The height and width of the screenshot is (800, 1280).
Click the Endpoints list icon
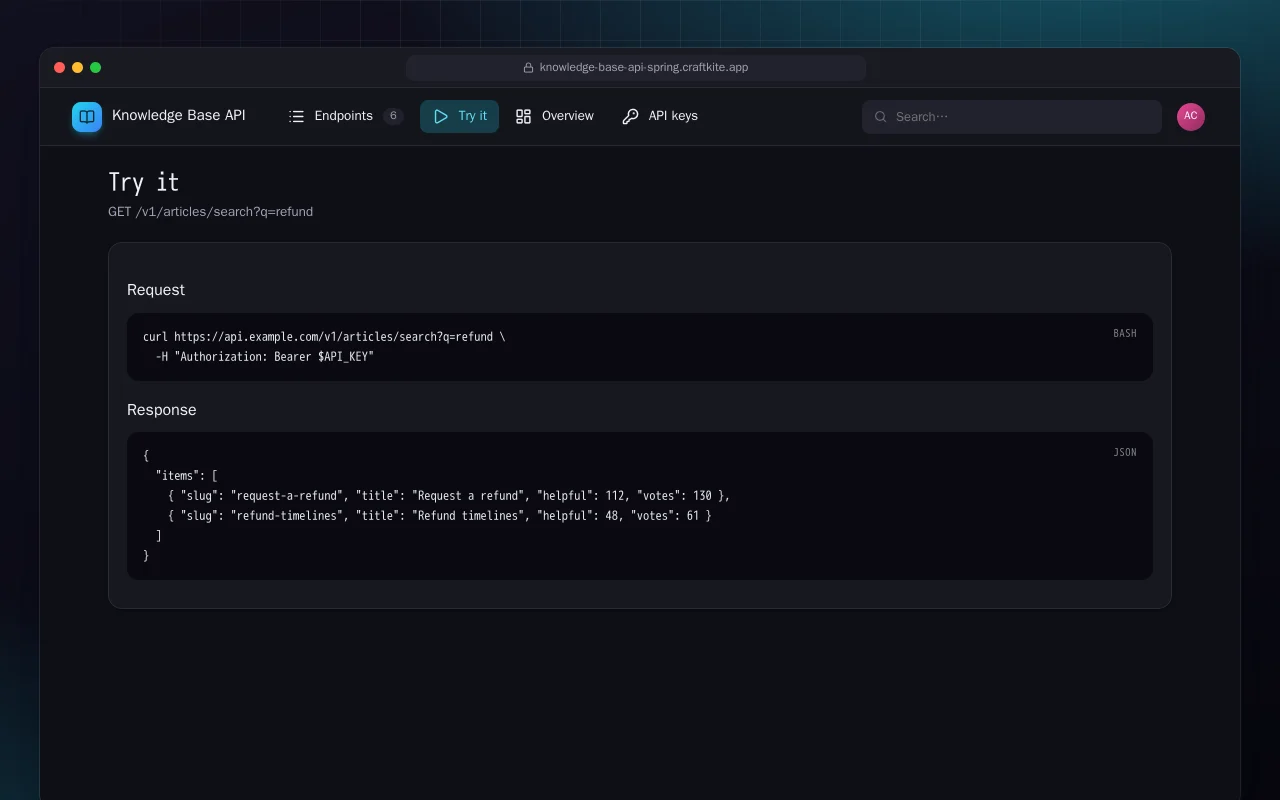(x=296, y=117)
